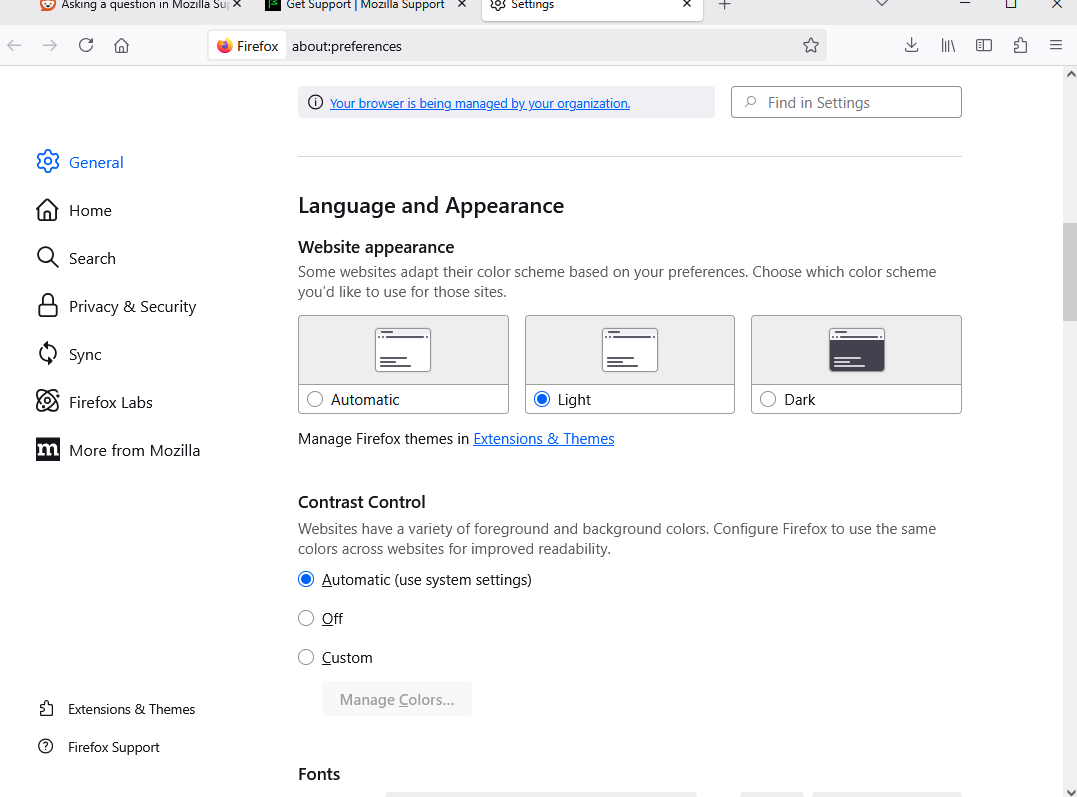Click the Dark theme preview thumbnail
This screenshot has width=1077, height=797.
(x=856, y=350)
